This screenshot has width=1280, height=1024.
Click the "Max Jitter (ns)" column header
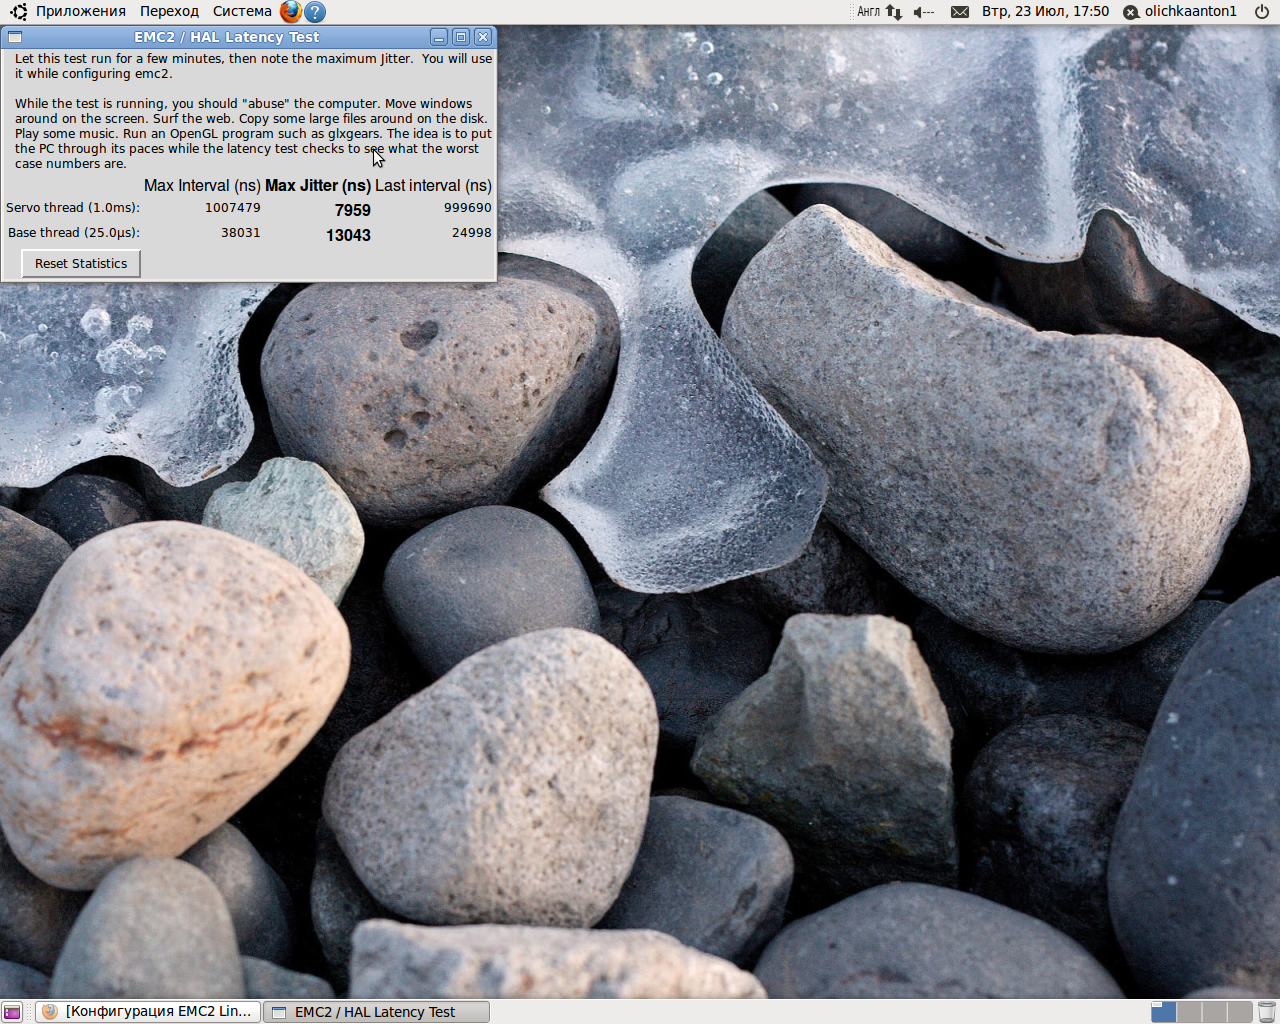(318, 186)
